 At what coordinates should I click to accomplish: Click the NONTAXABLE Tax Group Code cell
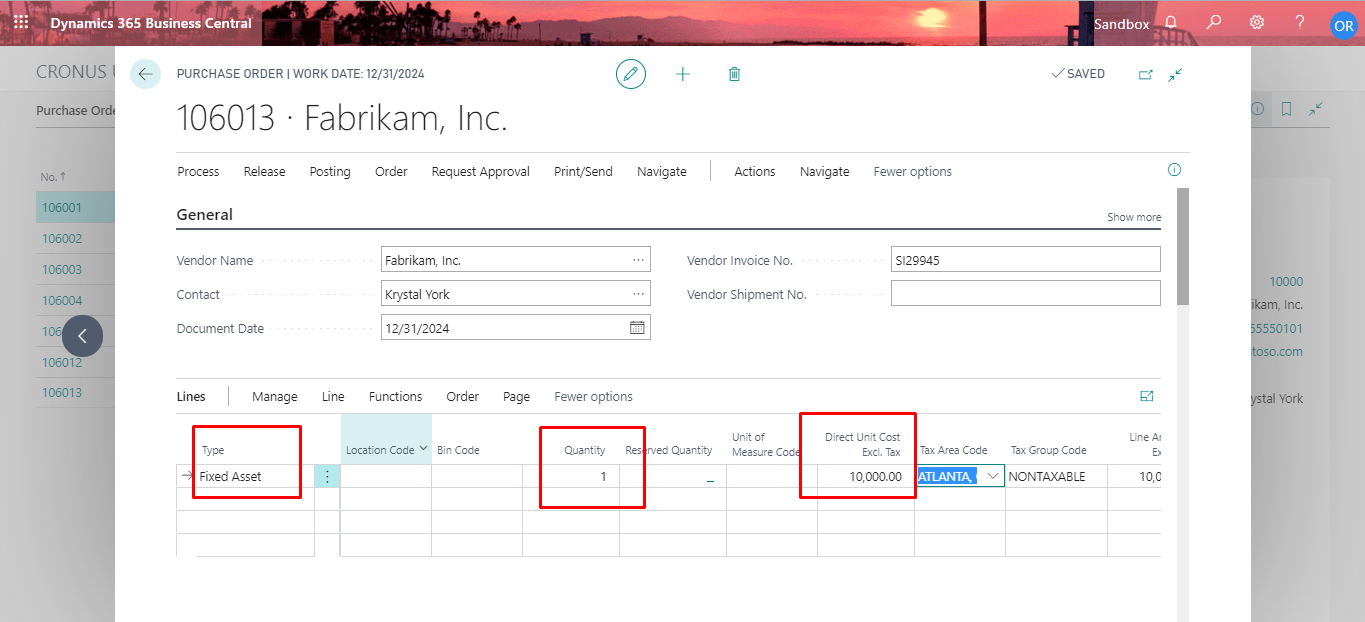tap(1056, 477)
